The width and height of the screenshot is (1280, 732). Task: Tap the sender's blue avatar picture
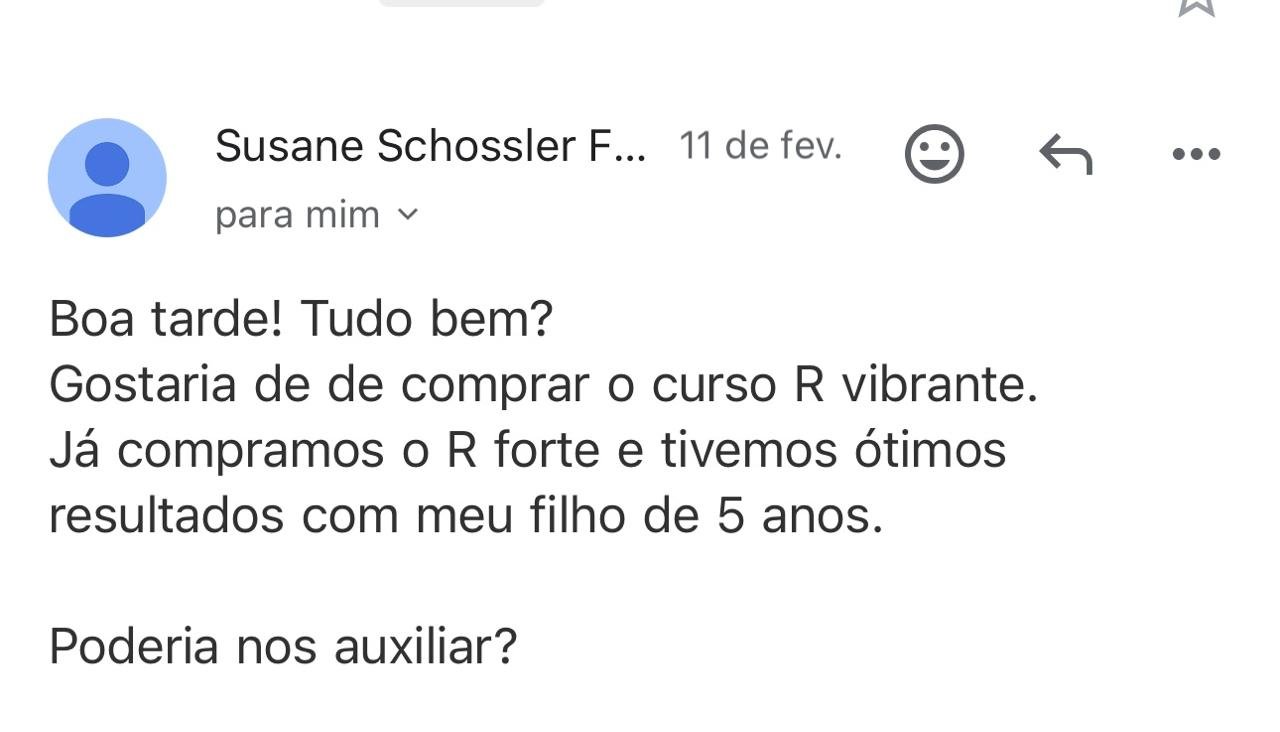click(x=107, y=177)
